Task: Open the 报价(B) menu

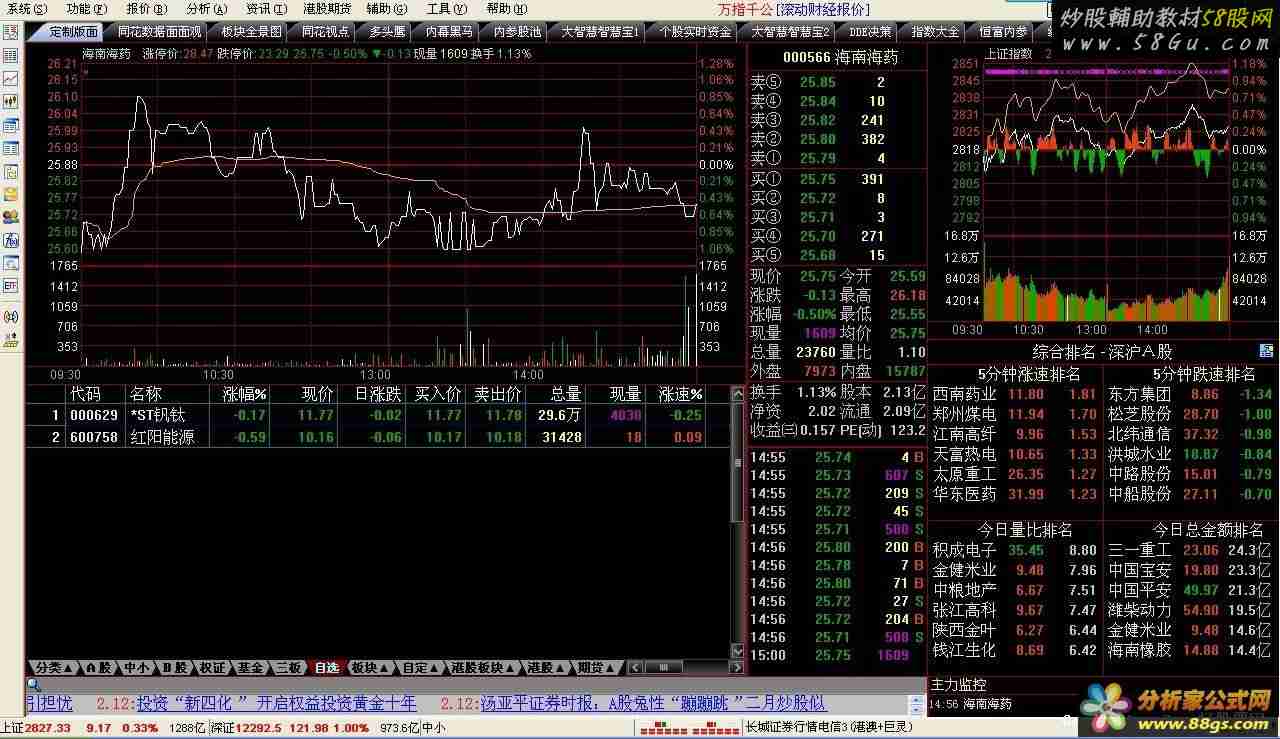Action: coord(145,8)
